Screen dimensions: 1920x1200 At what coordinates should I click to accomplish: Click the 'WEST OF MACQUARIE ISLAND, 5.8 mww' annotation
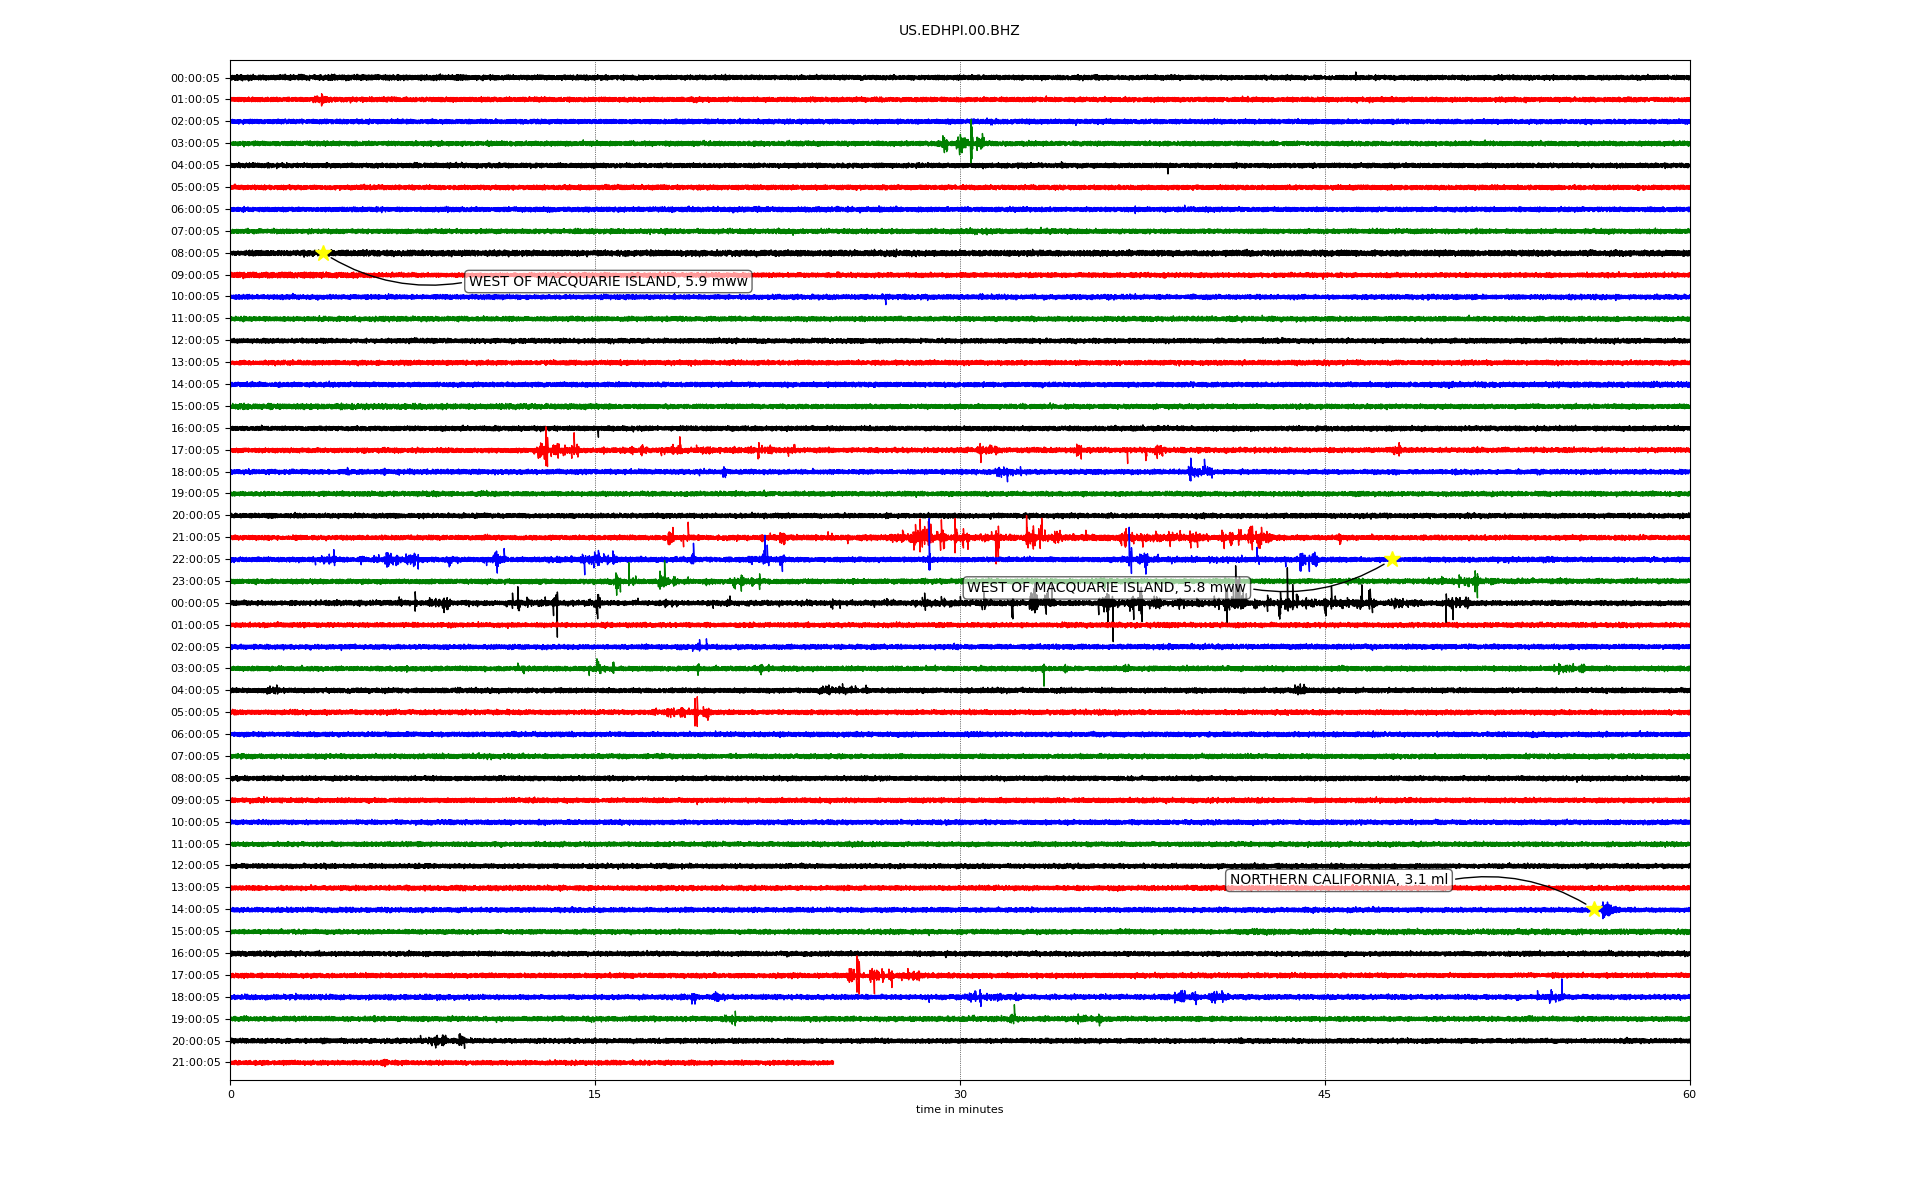pos(1106,588)
